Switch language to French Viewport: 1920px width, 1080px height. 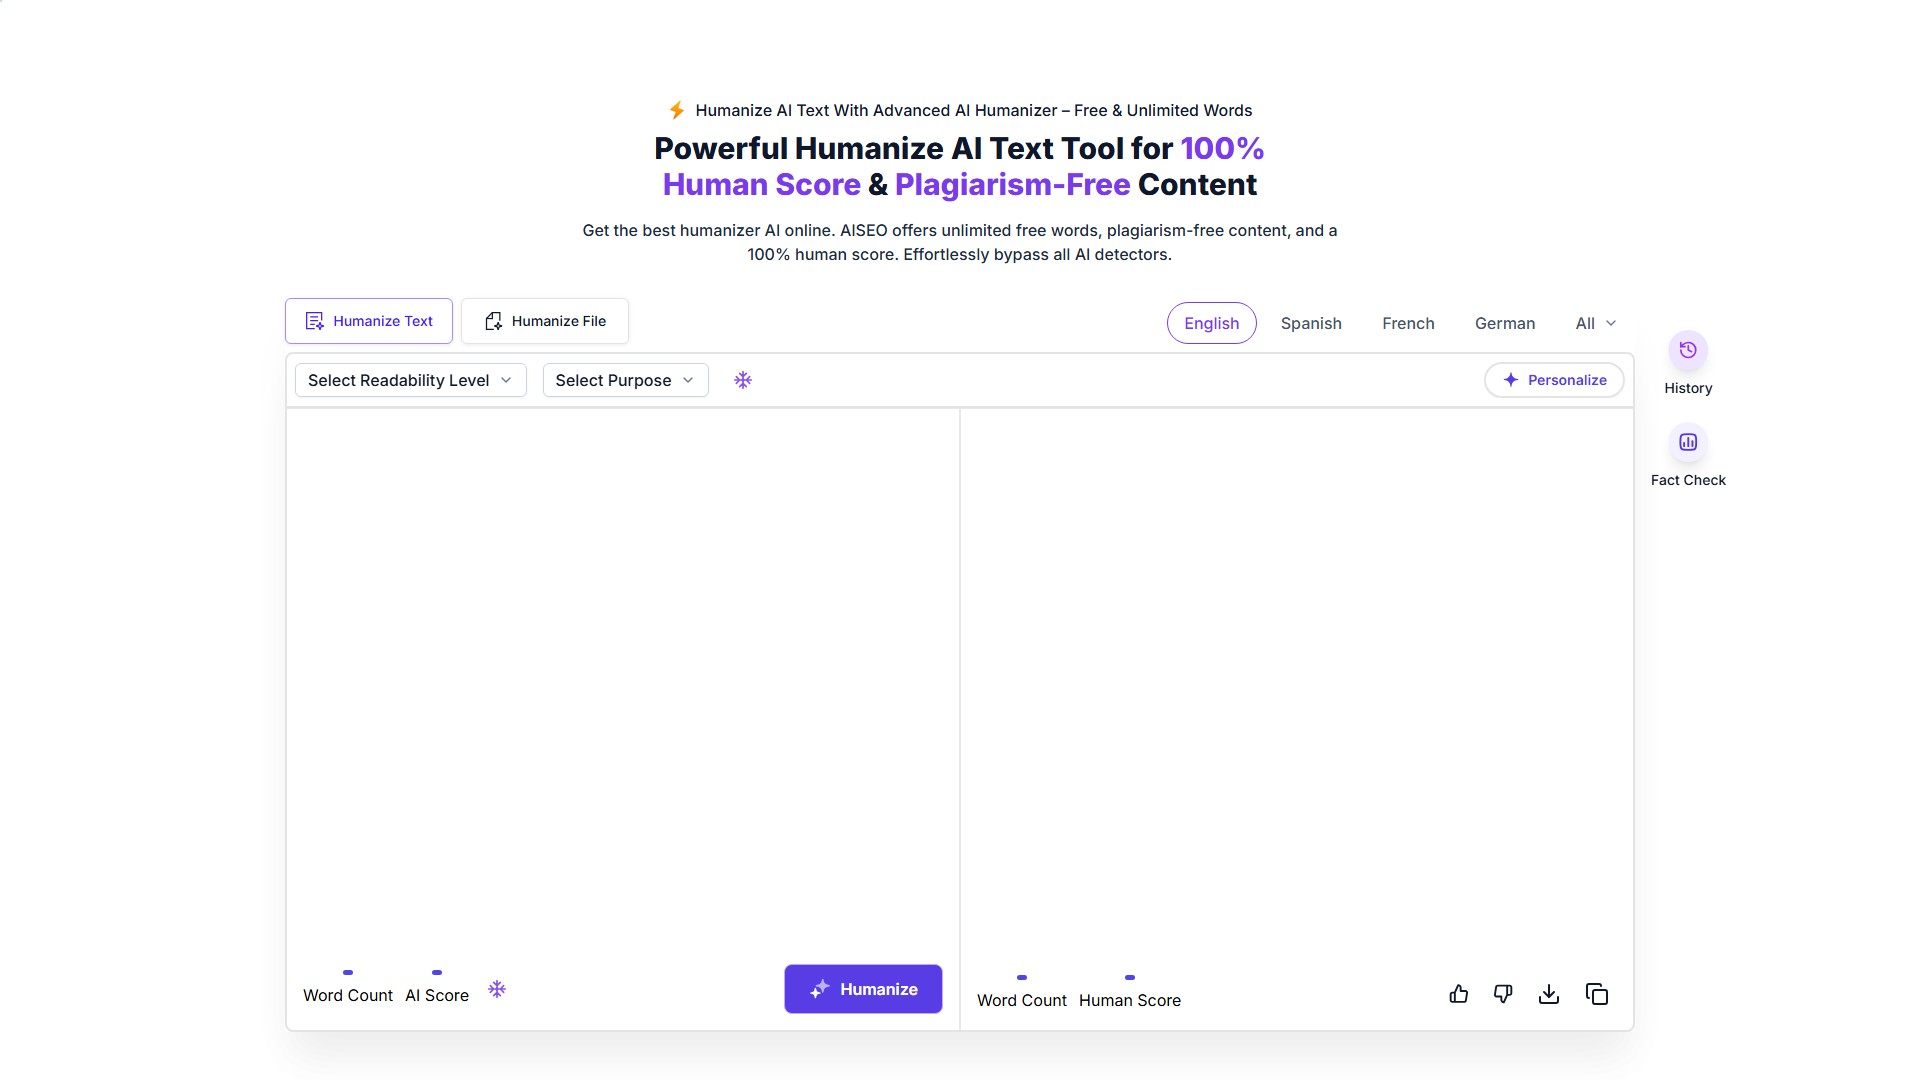click(x=1408, y=323)
